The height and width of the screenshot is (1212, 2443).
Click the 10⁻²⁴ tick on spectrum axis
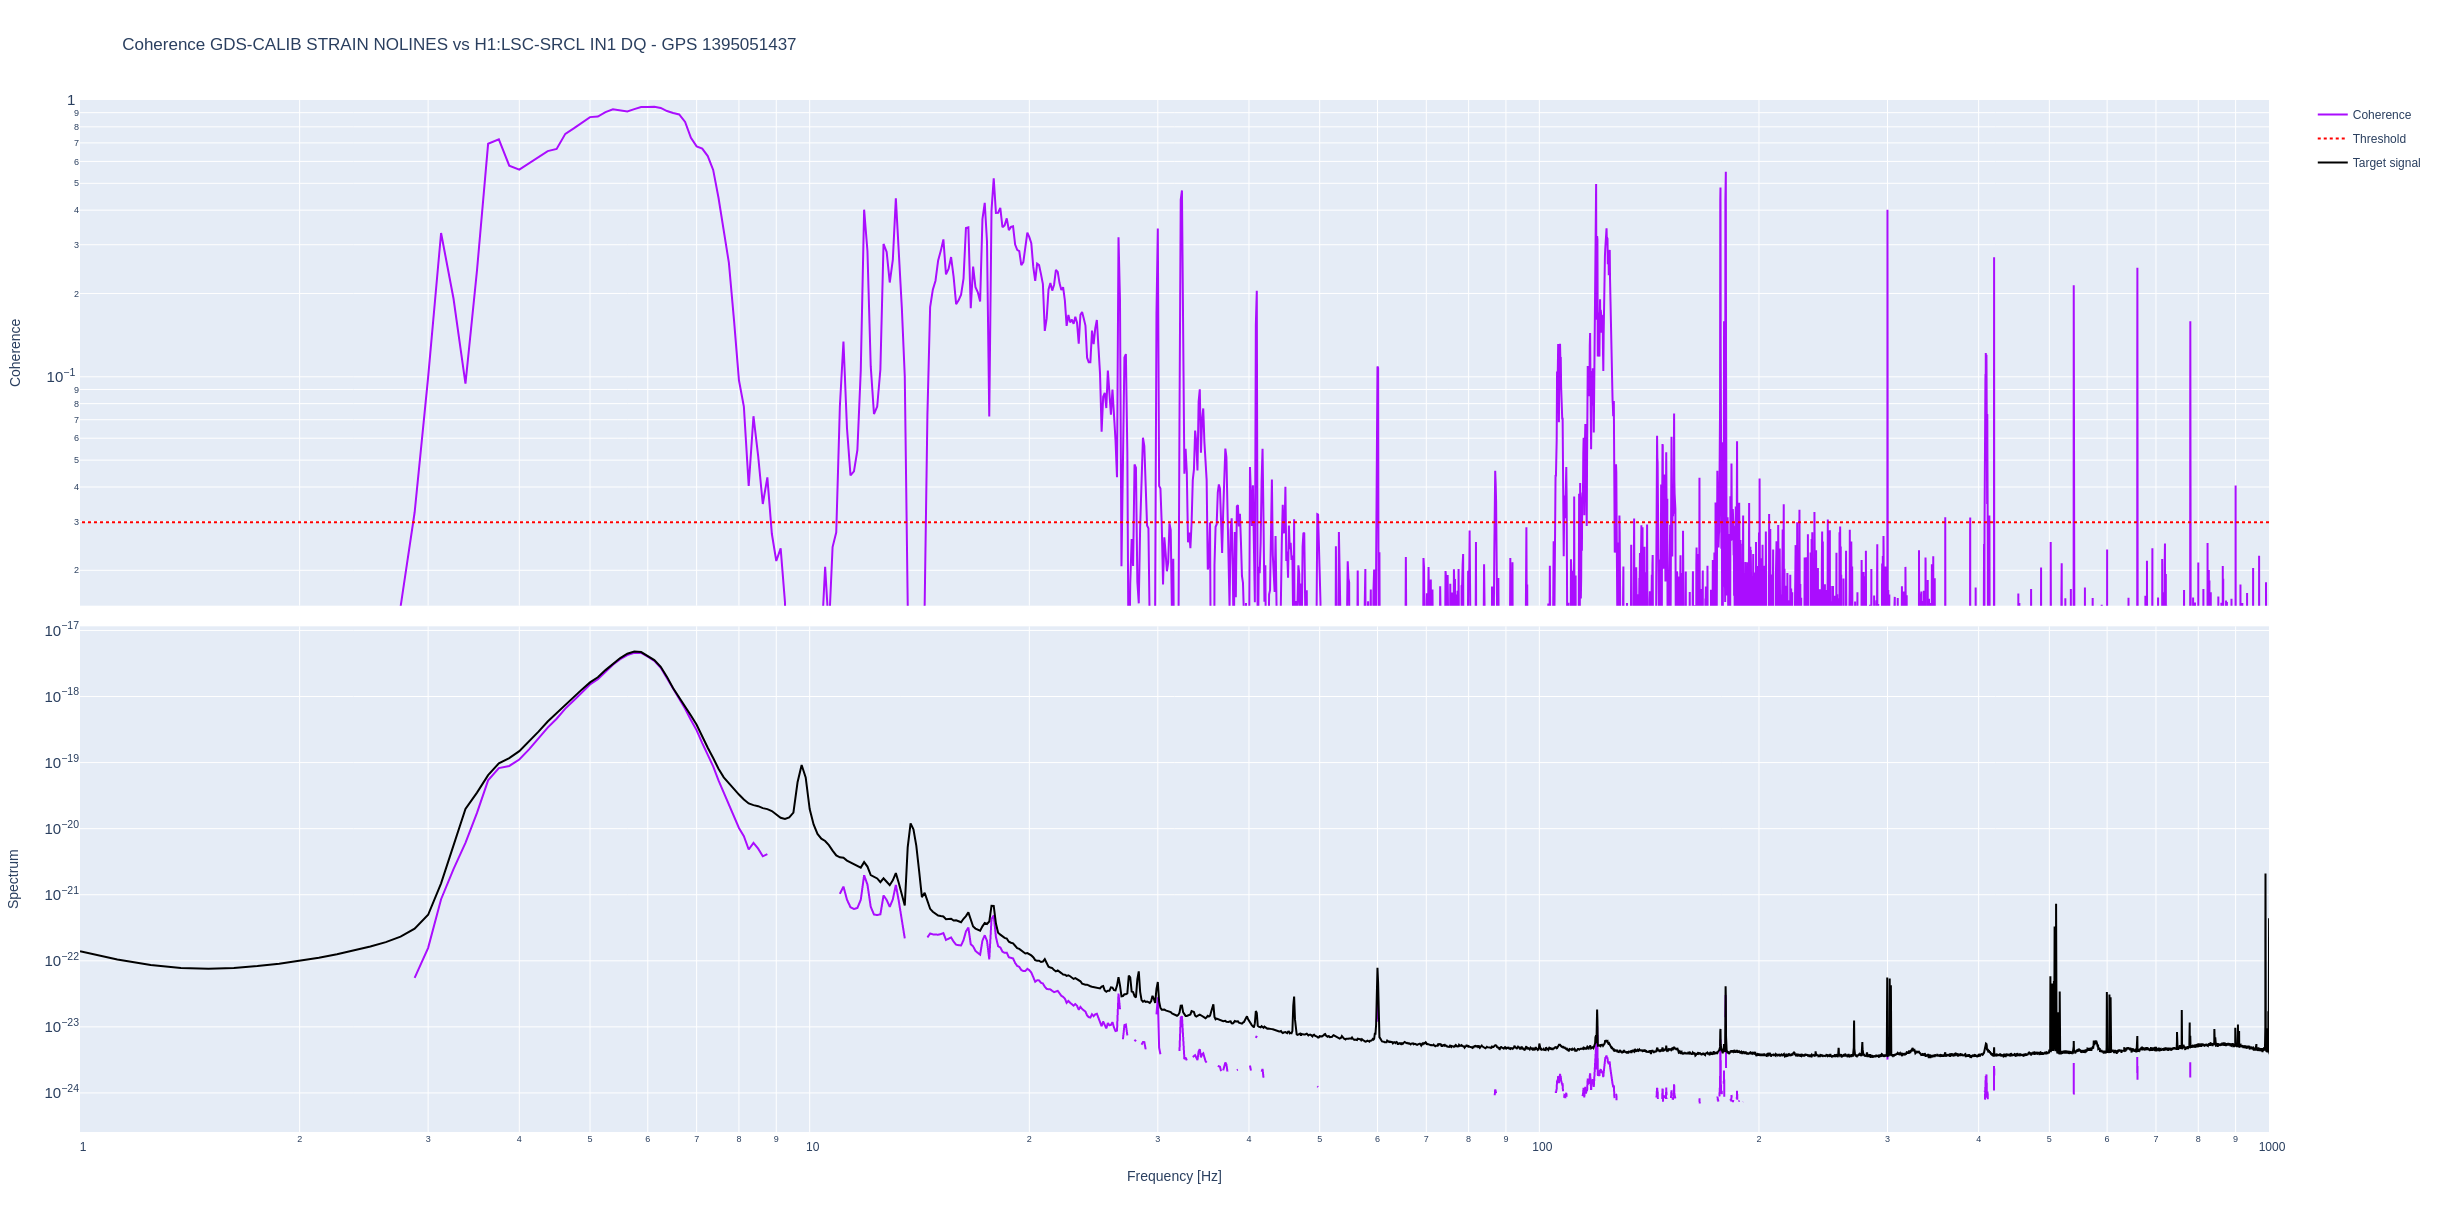click(x=61, y=1092)
